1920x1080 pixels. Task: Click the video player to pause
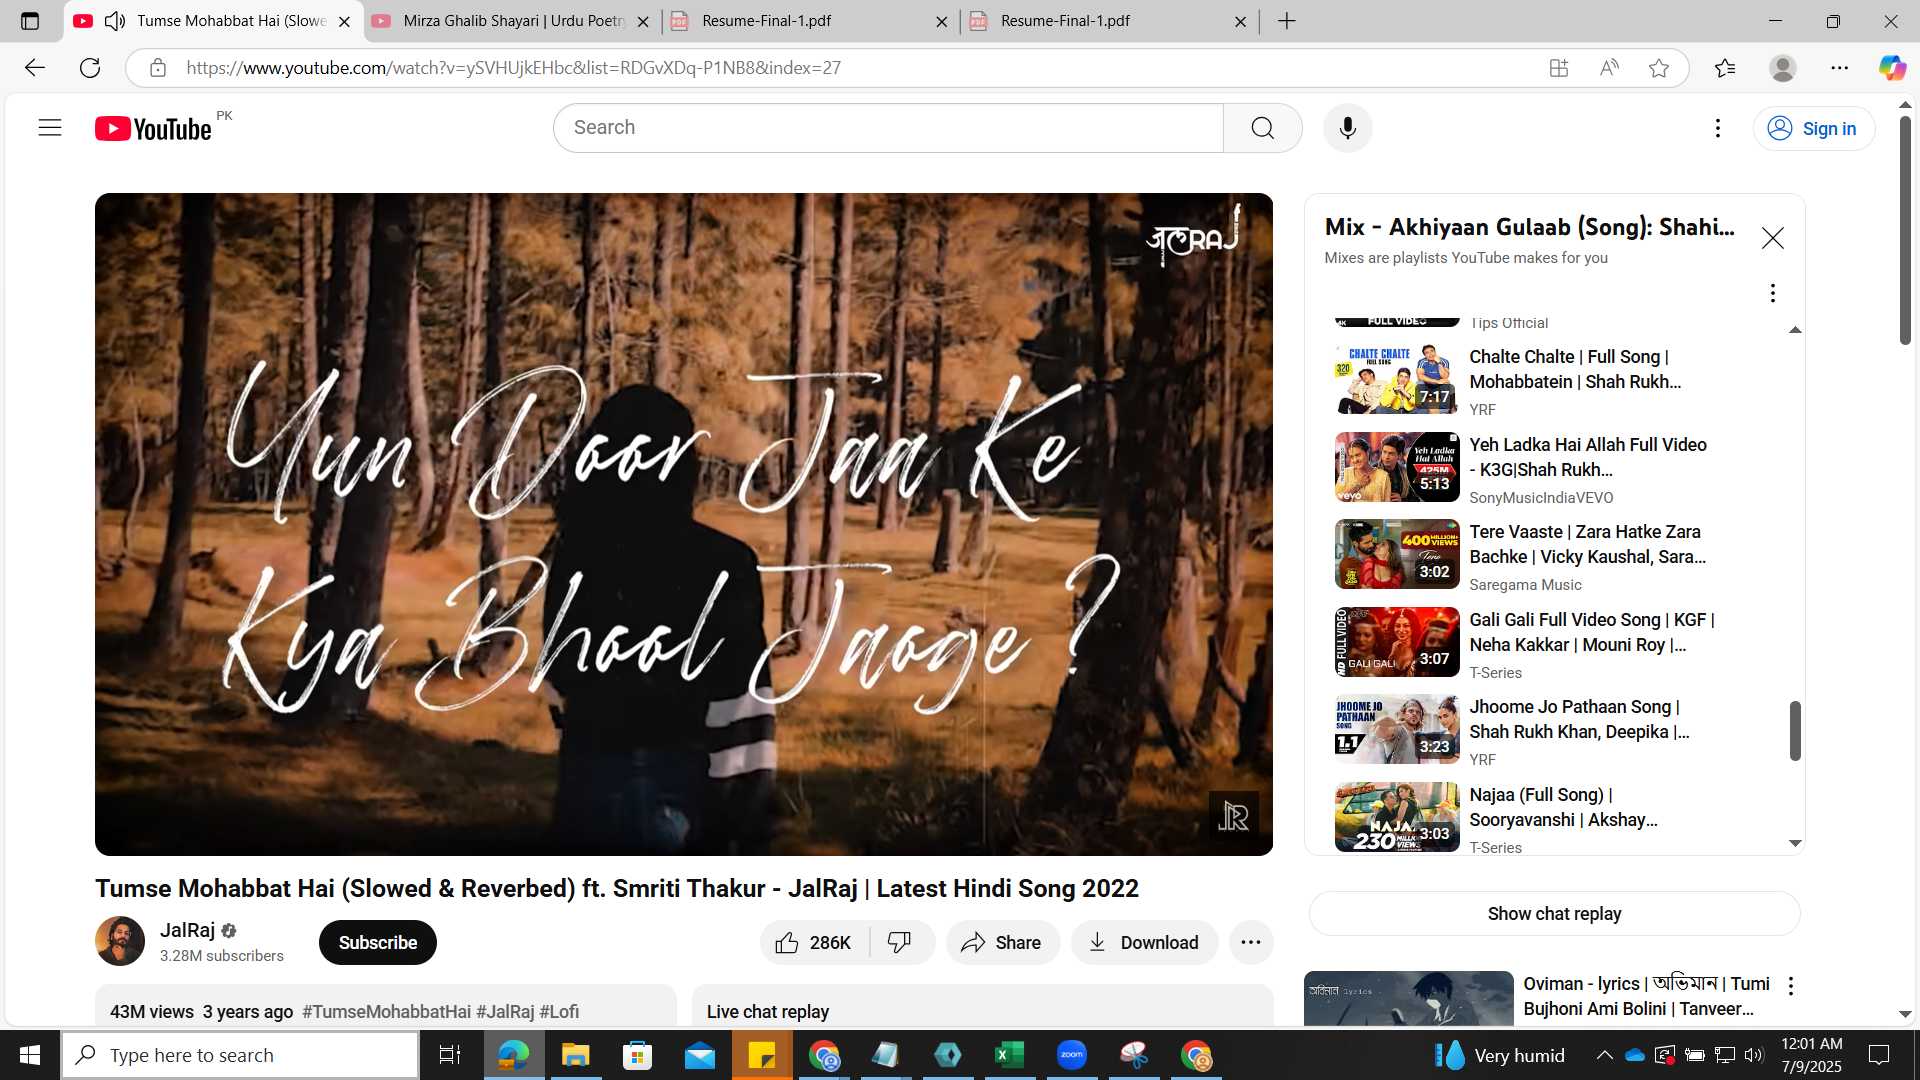tap(683, 524)
